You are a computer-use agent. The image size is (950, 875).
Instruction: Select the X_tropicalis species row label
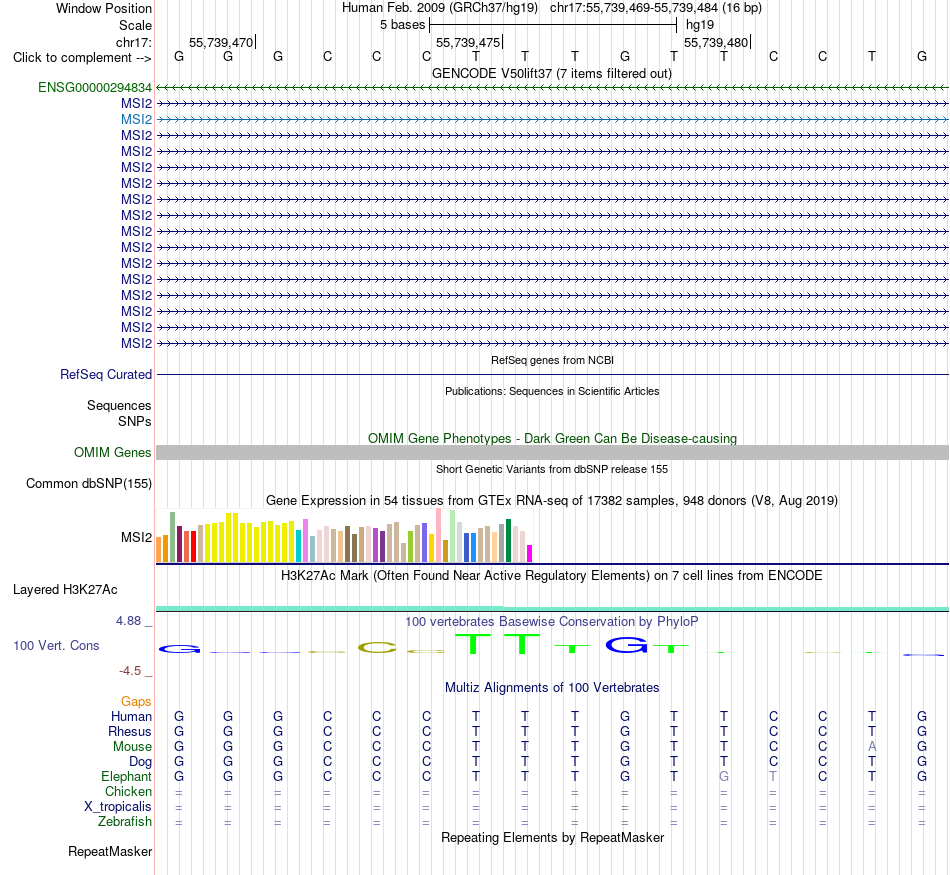pos(118,807)
